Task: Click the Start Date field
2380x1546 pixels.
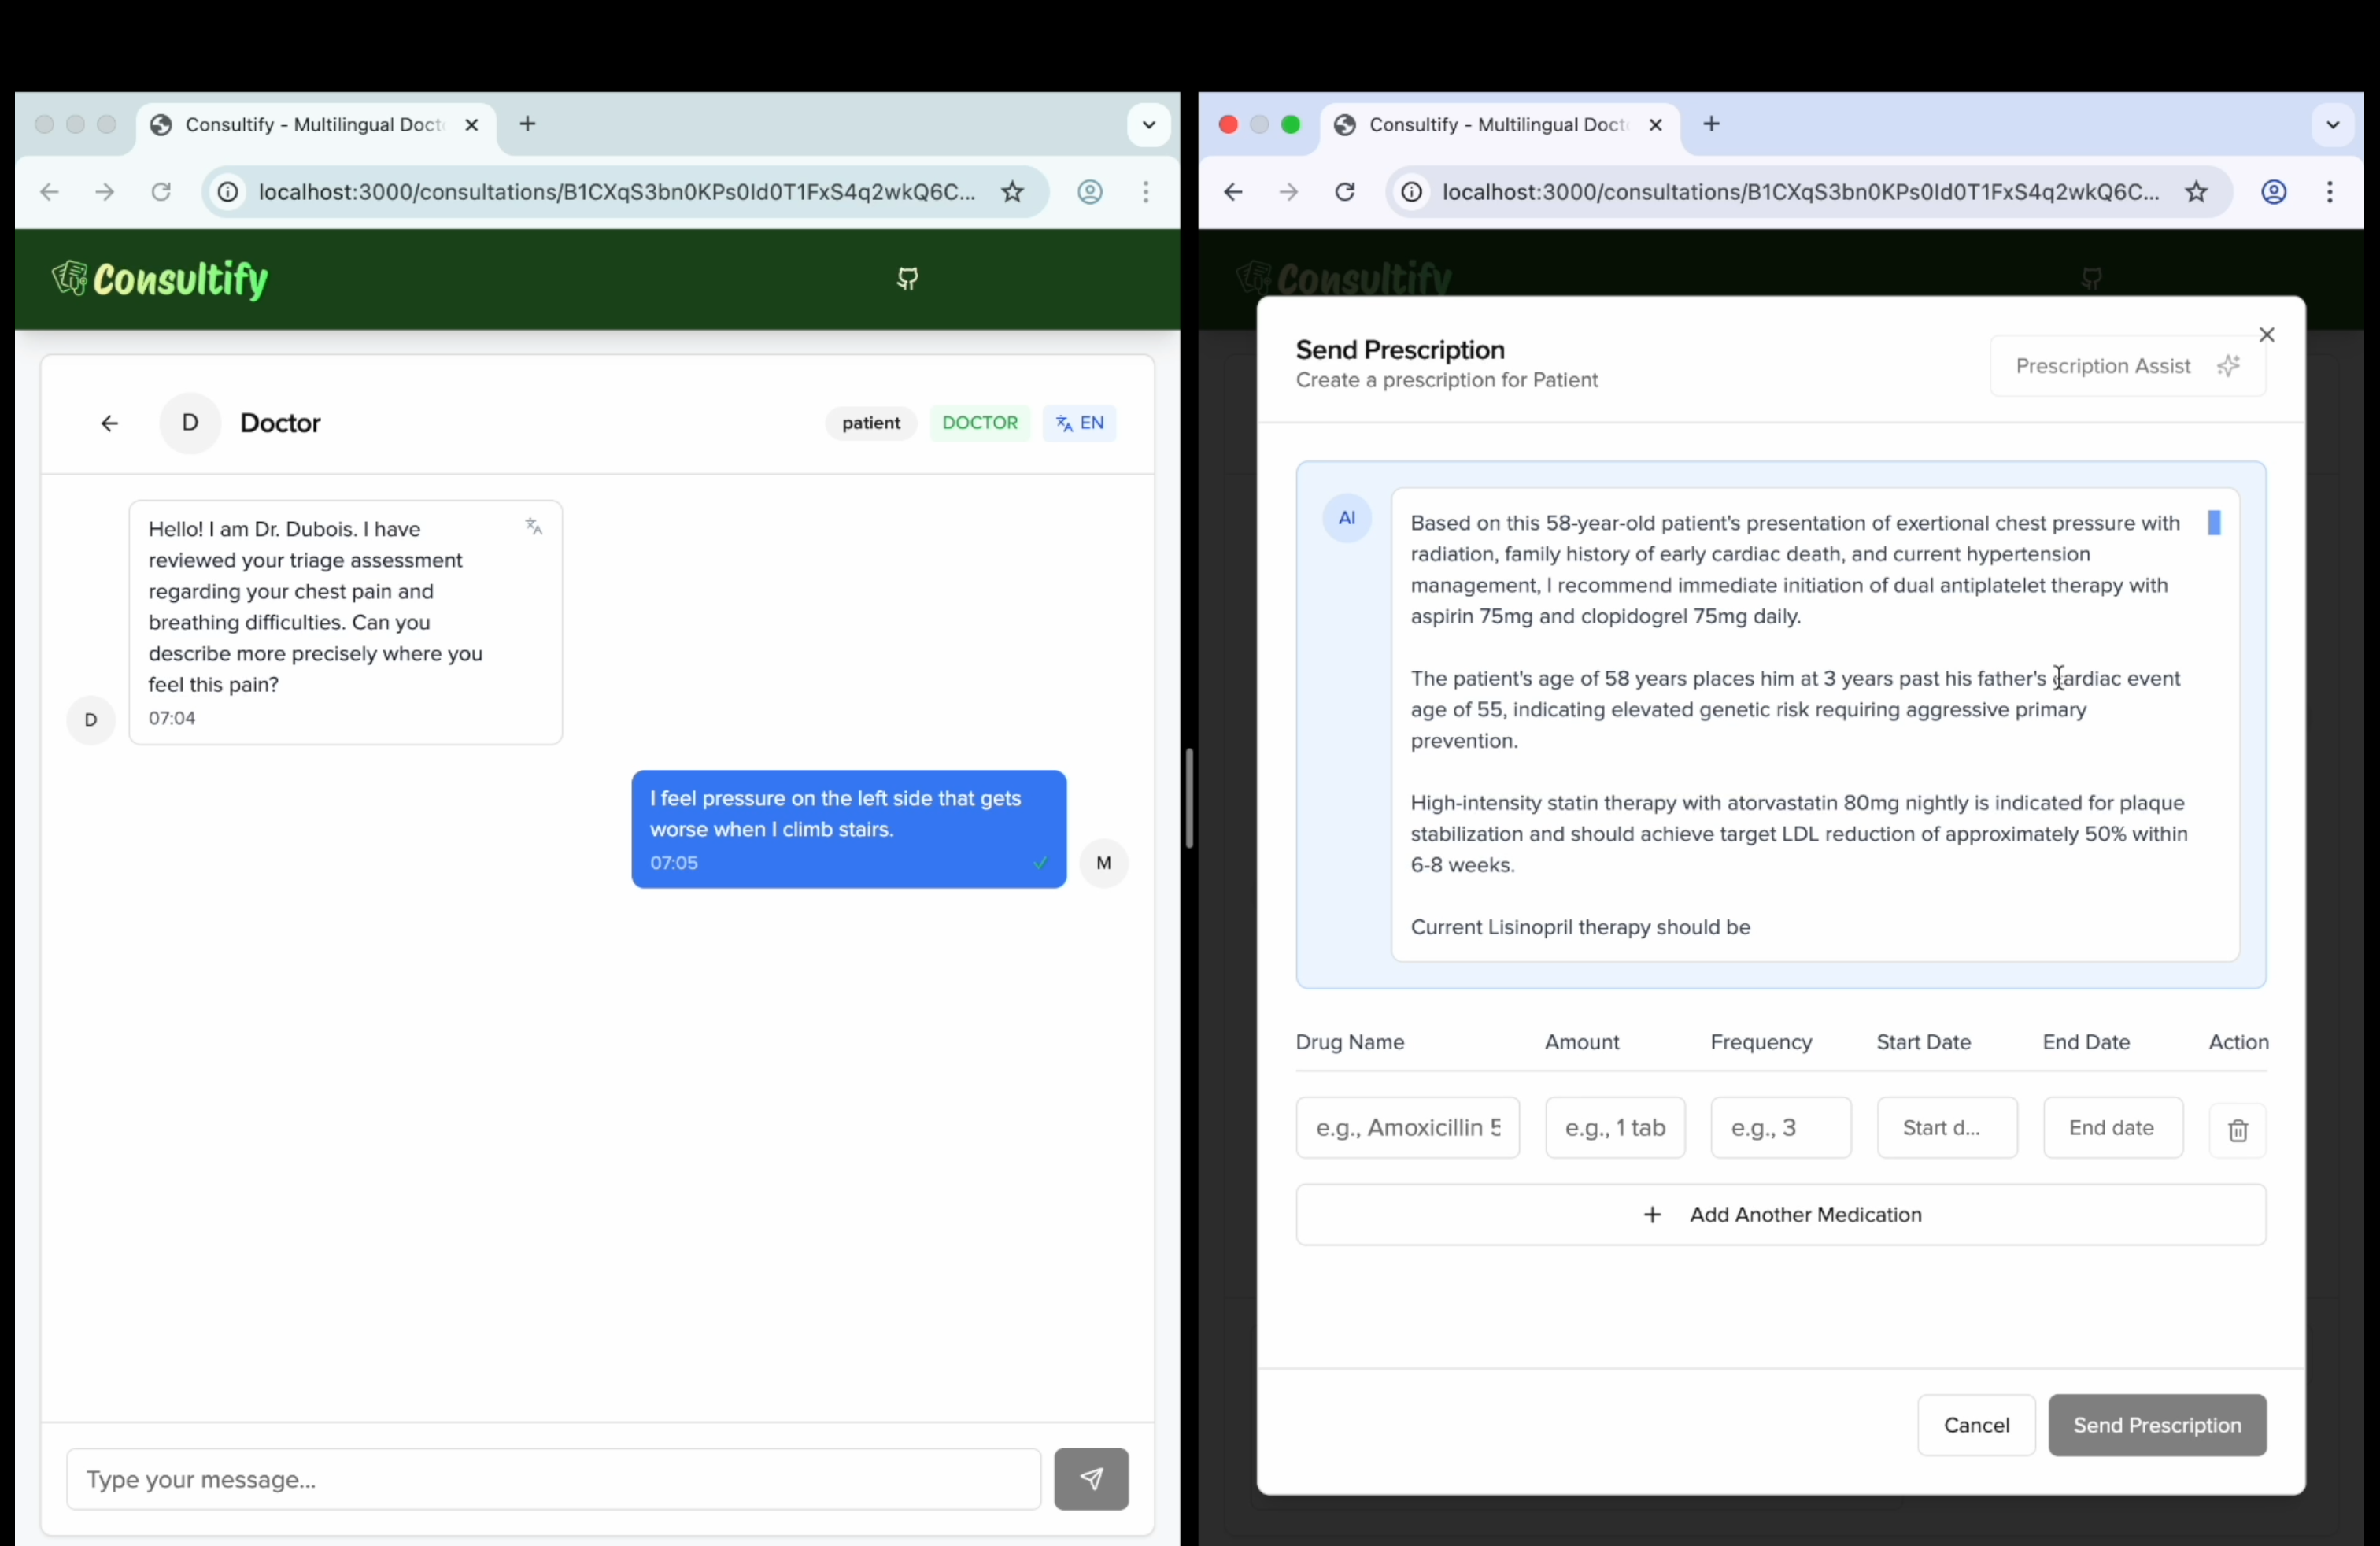Action: pyautogui.click(x=1946, y=1128)
